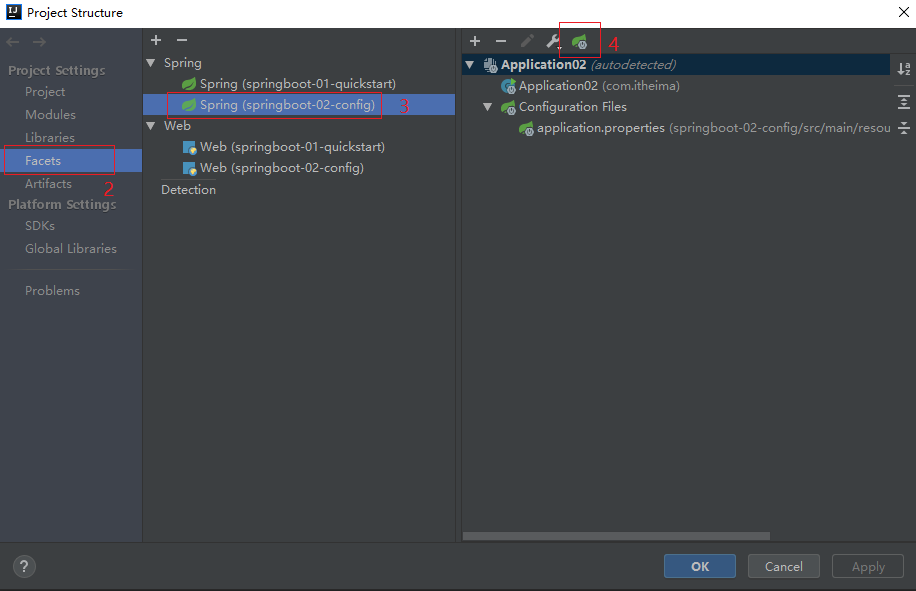Sort the context tree alphabetically
The width and height of the screenshot is (916, 591).
903,69
